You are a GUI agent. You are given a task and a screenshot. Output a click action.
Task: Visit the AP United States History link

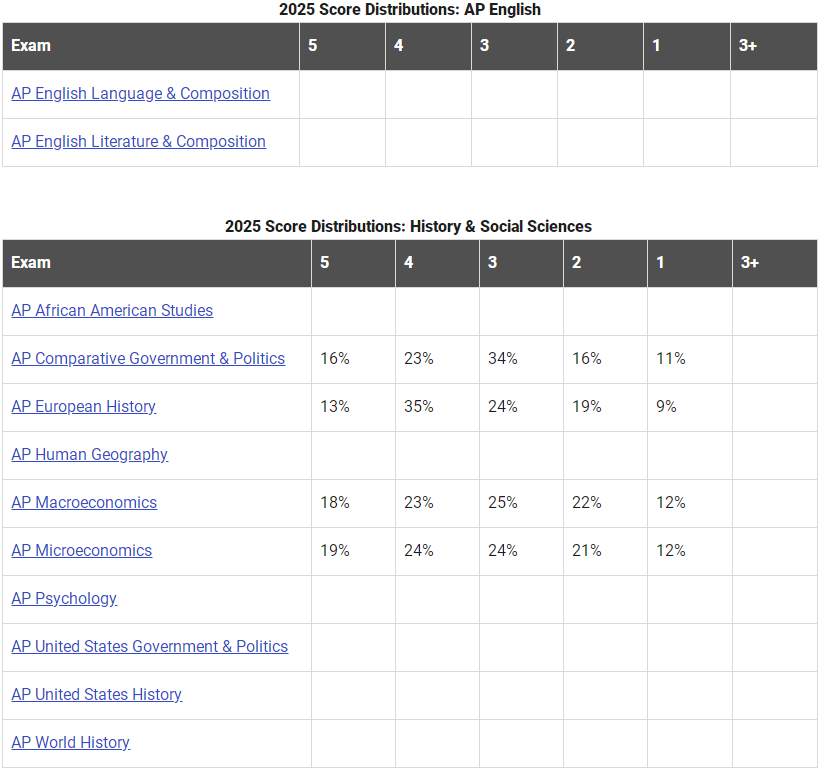click(97, 695)
